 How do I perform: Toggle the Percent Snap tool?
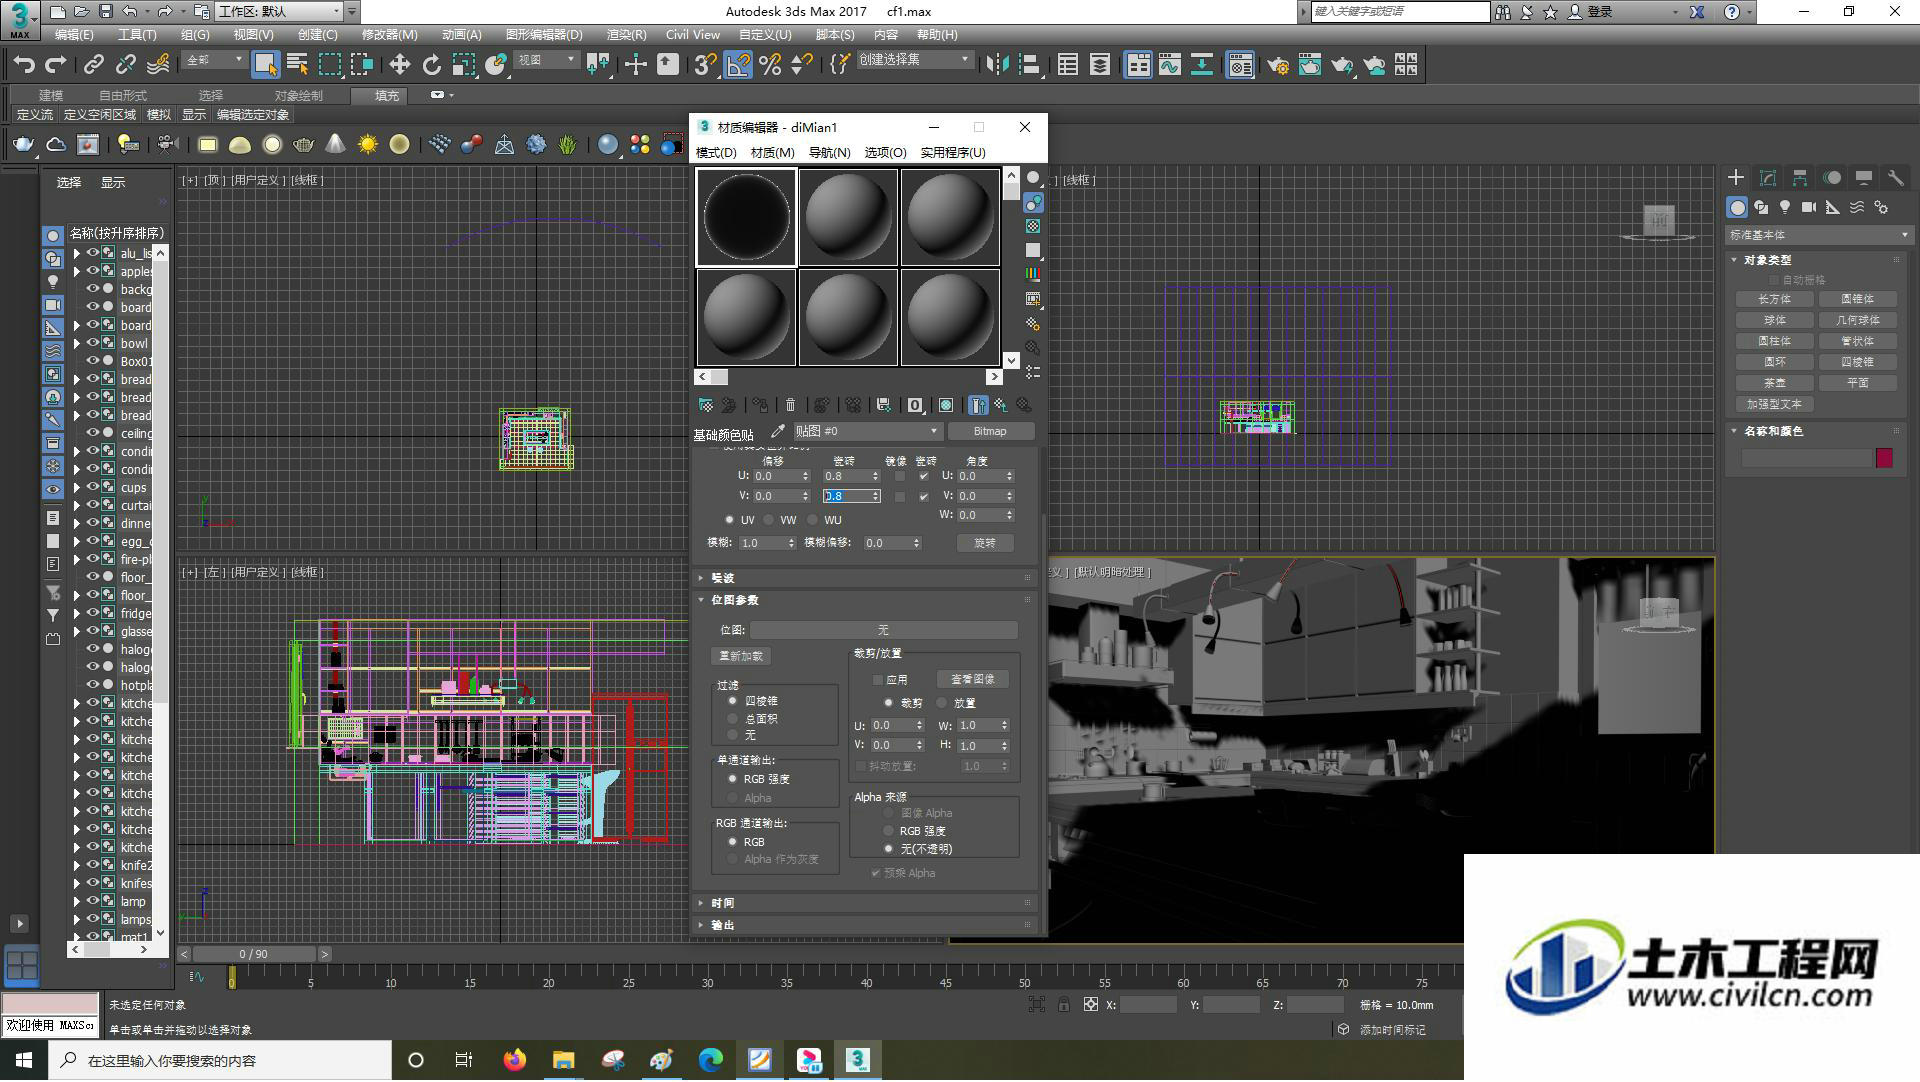pyautogui.click(x=770, y=65)
